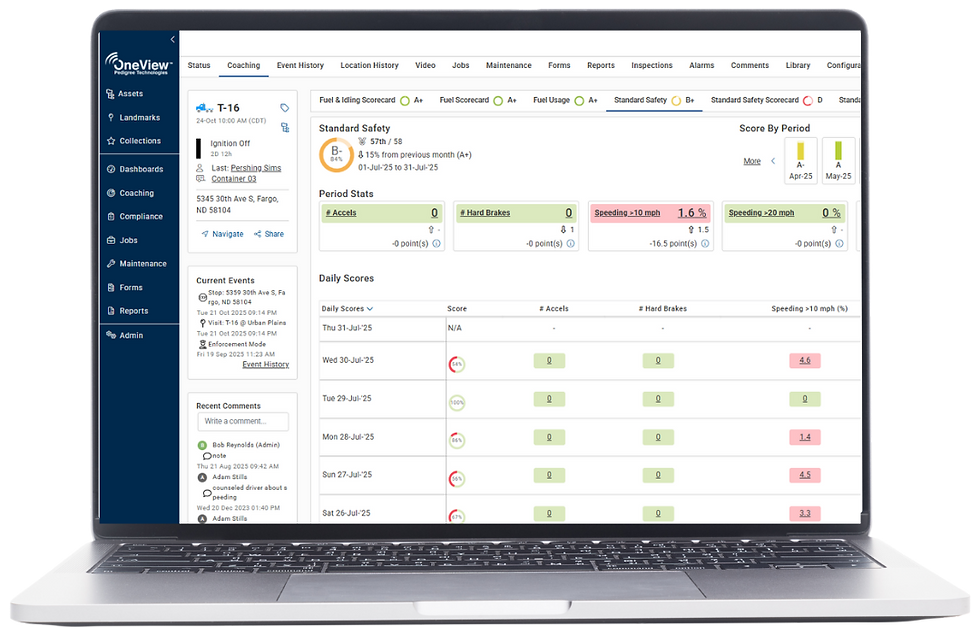Screen dimensions: 980x635
Task: Open the Fuel Scorecard tab
Action: tap(464, 100)
